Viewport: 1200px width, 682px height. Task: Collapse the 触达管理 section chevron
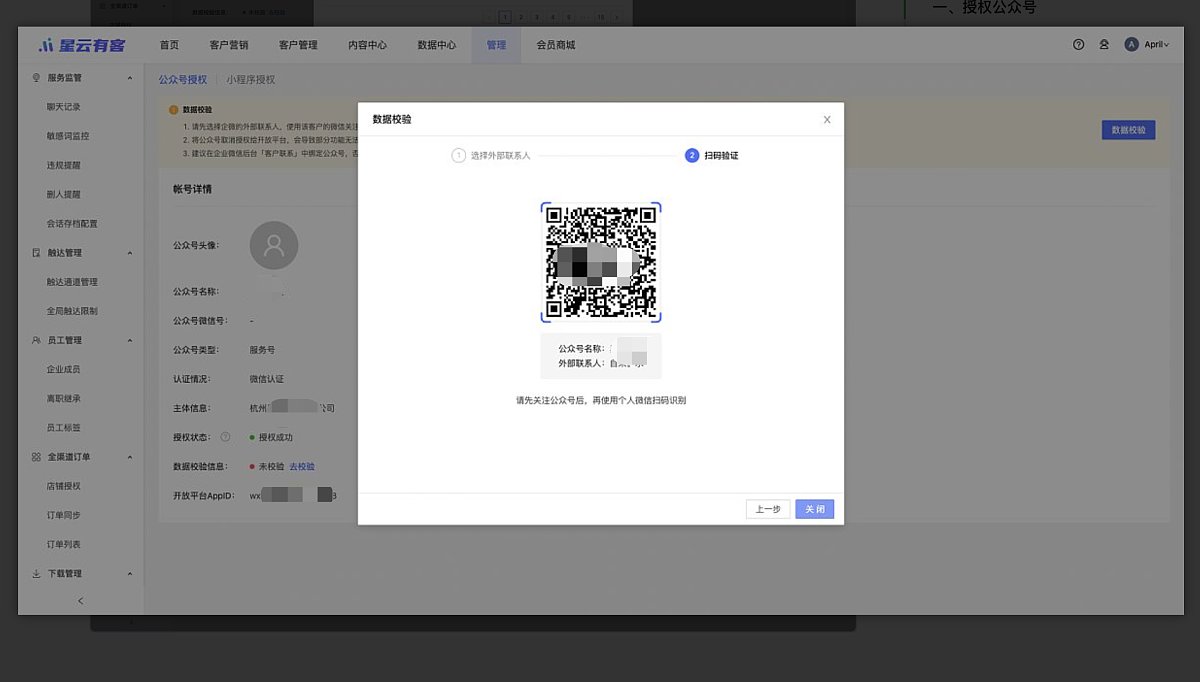coord(129,253)
